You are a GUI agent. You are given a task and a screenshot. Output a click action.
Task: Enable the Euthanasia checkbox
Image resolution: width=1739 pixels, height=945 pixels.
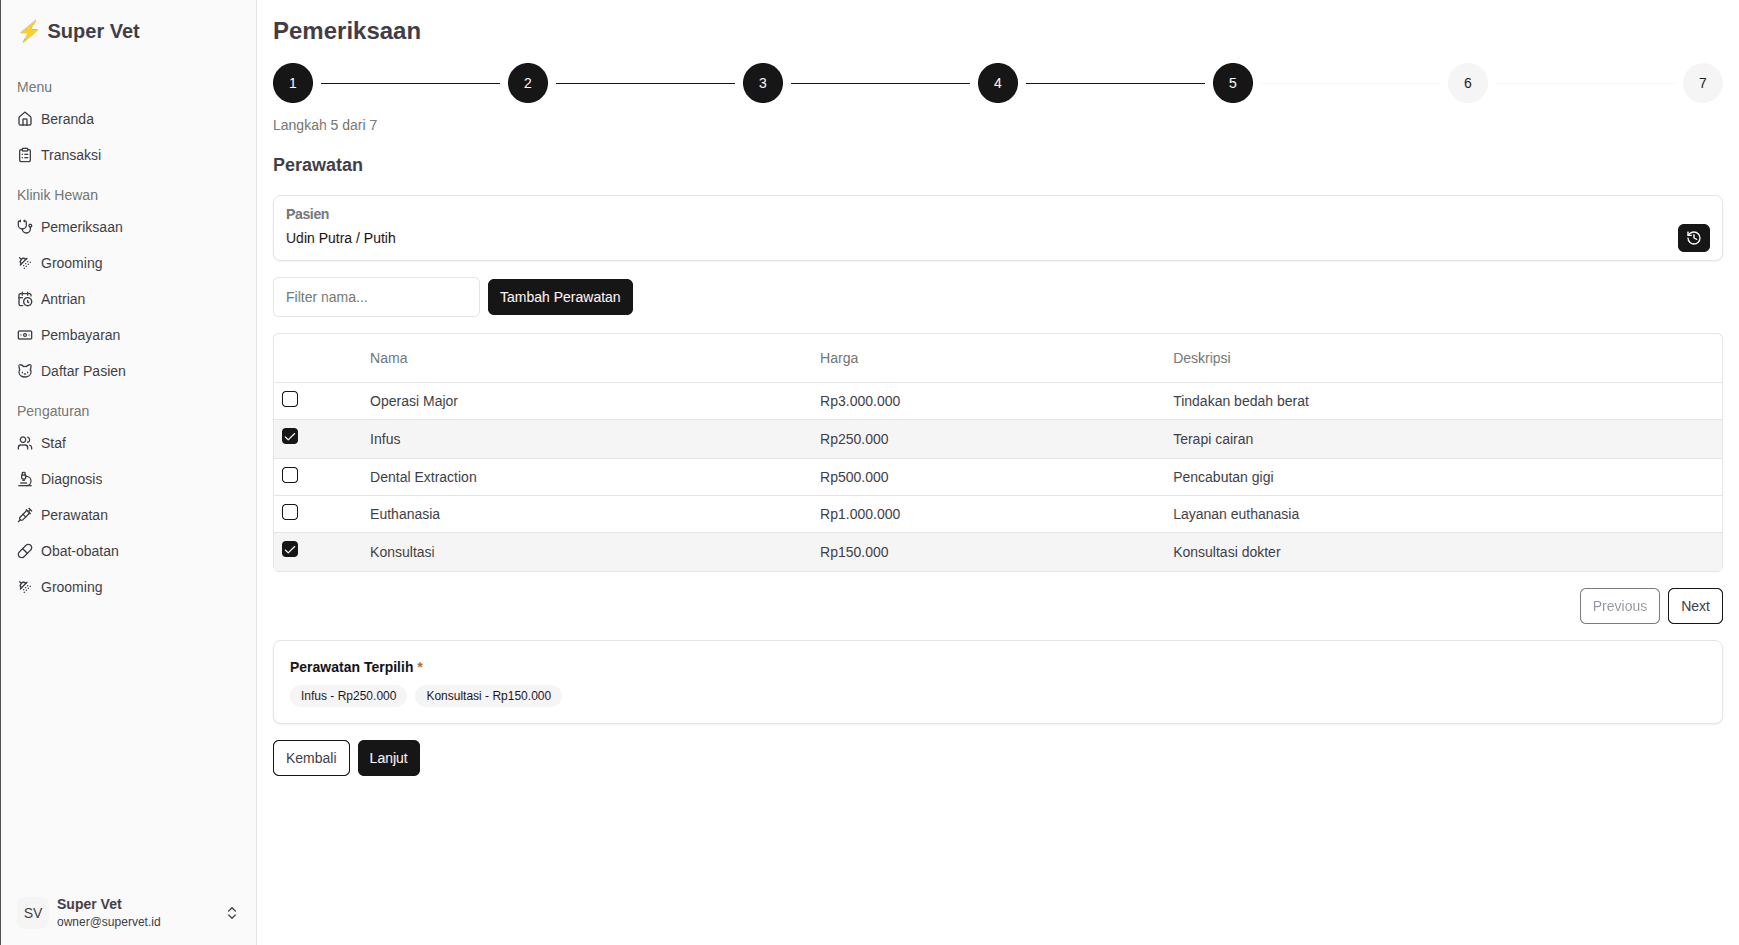tap(290, 512)
